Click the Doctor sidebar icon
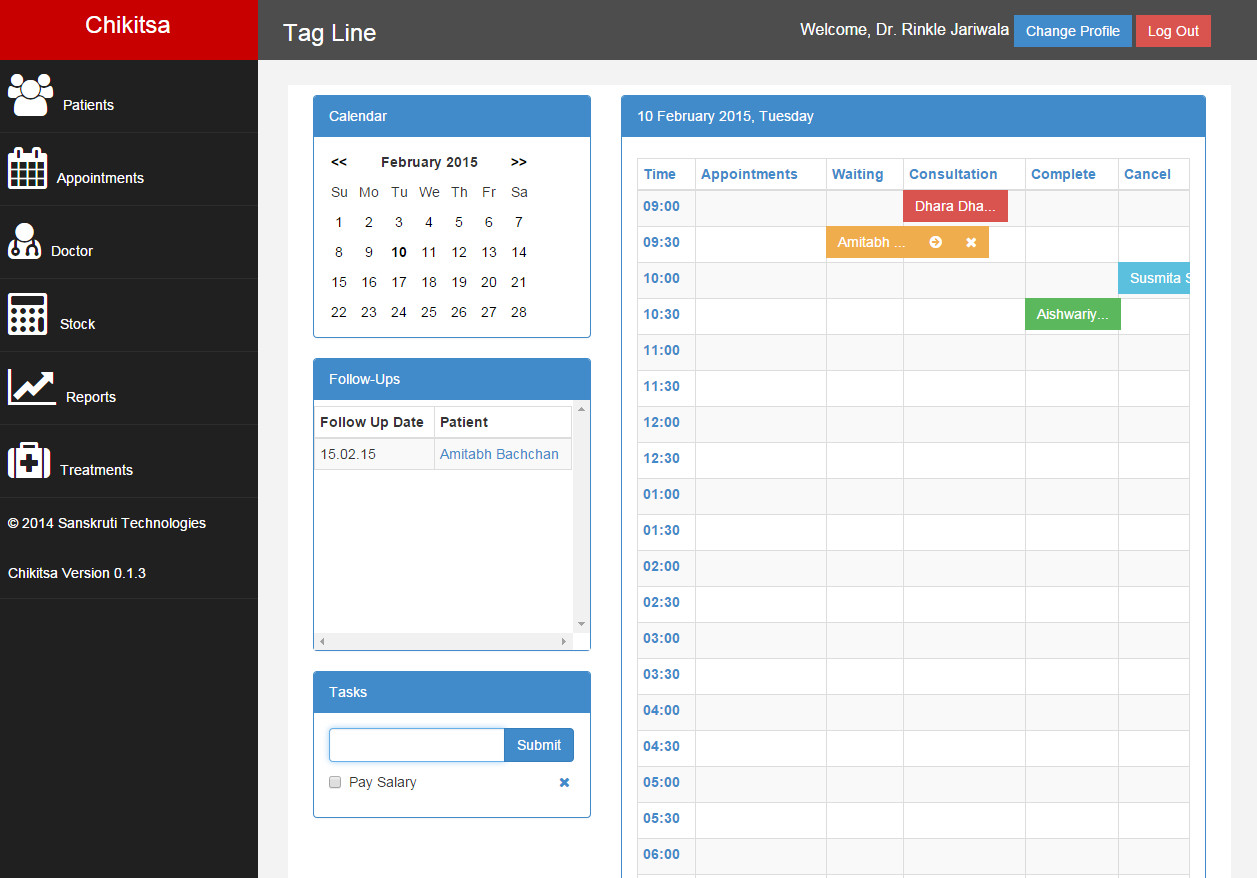This screenshot has width=1257, height=878. [24, 241]
